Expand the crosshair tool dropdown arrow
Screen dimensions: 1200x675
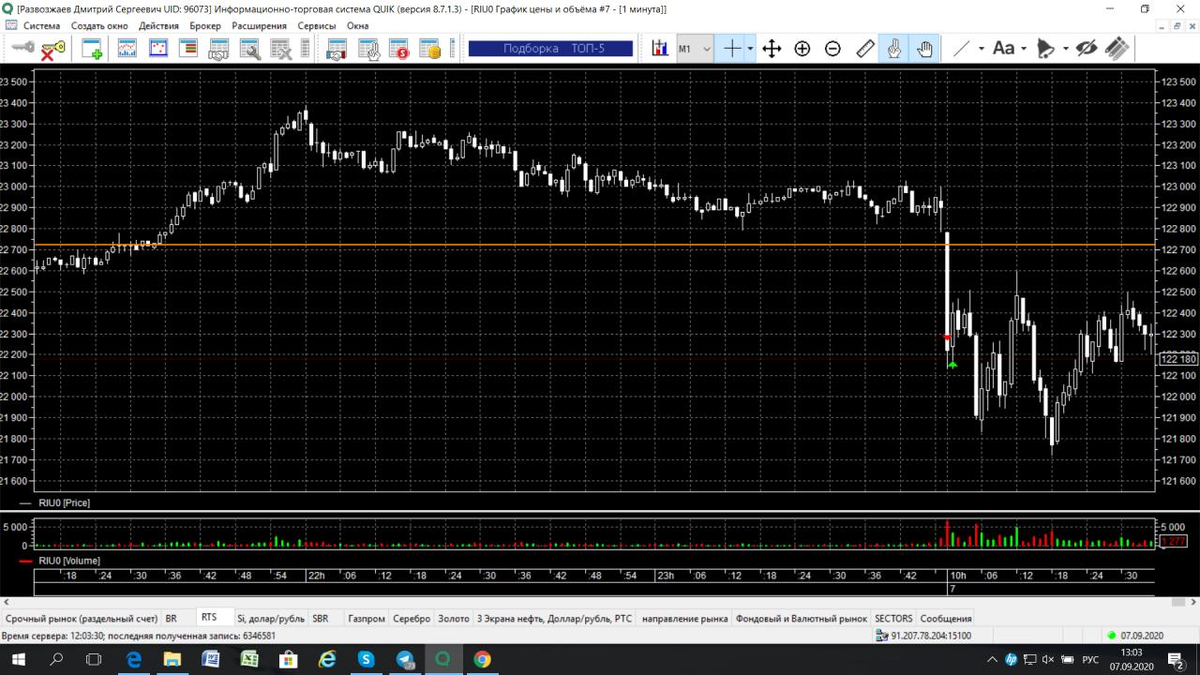tap(750, 48)
